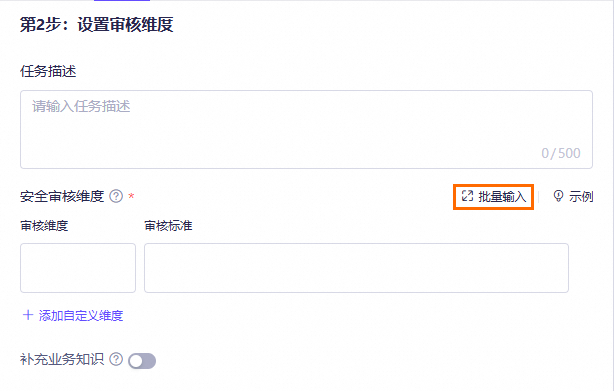Click the 审核维度 input box
The width and height of the screenshot is (614, 391).
tap(78, 268)
